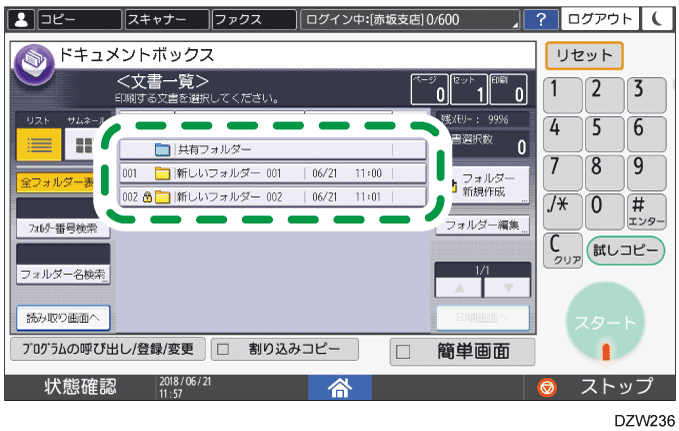
Task: Open folder 新しいフォルダー 001
Action: coord(273,173)
